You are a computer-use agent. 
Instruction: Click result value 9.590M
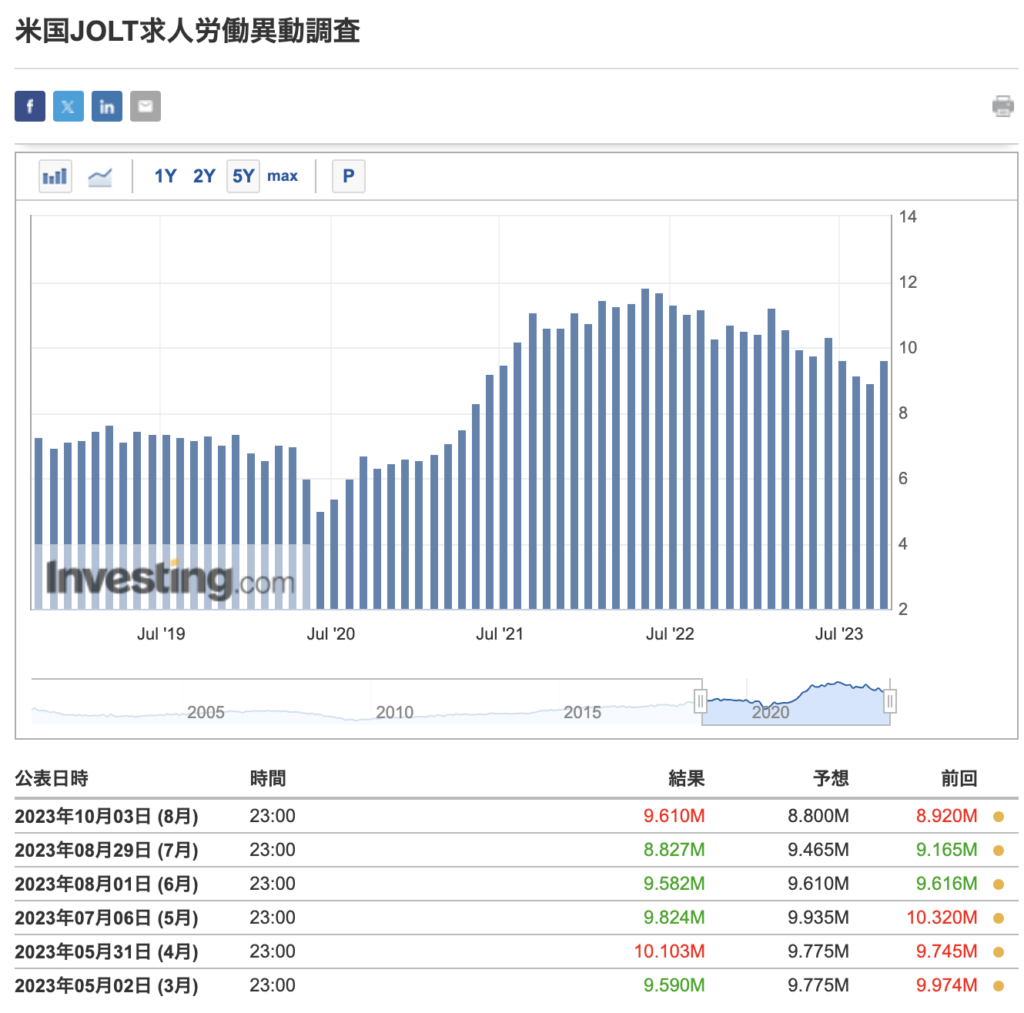pyautogui.click(x=674, y=986)
